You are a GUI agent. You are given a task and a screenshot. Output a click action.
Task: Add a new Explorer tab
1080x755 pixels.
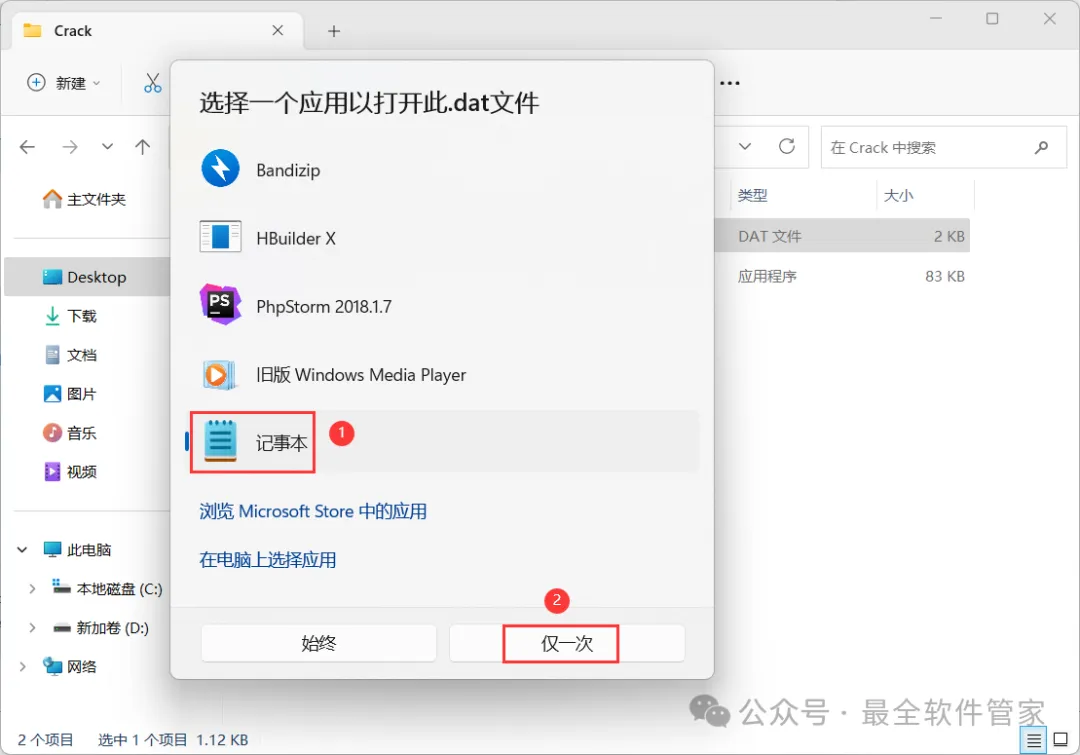[333, 31]
